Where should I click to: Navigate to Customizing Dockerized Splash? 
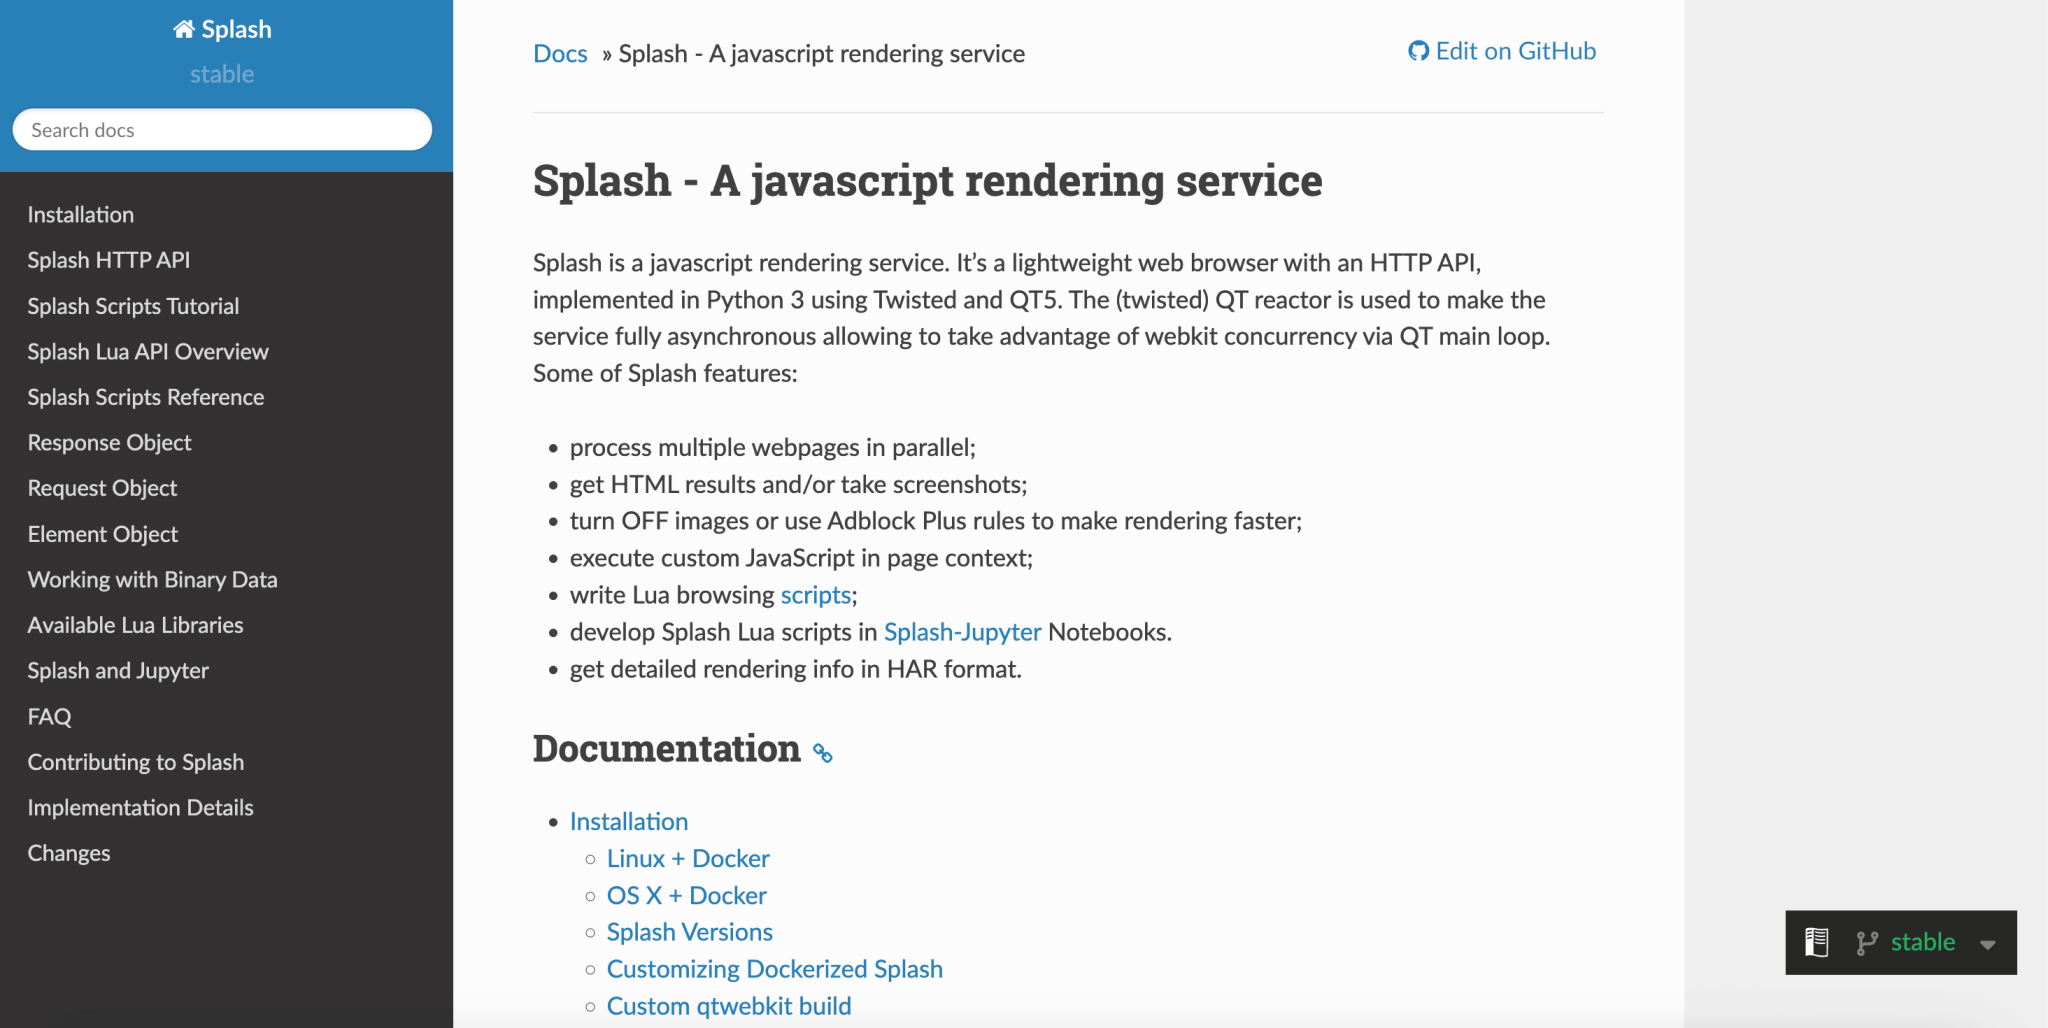(x=774, y=969)
